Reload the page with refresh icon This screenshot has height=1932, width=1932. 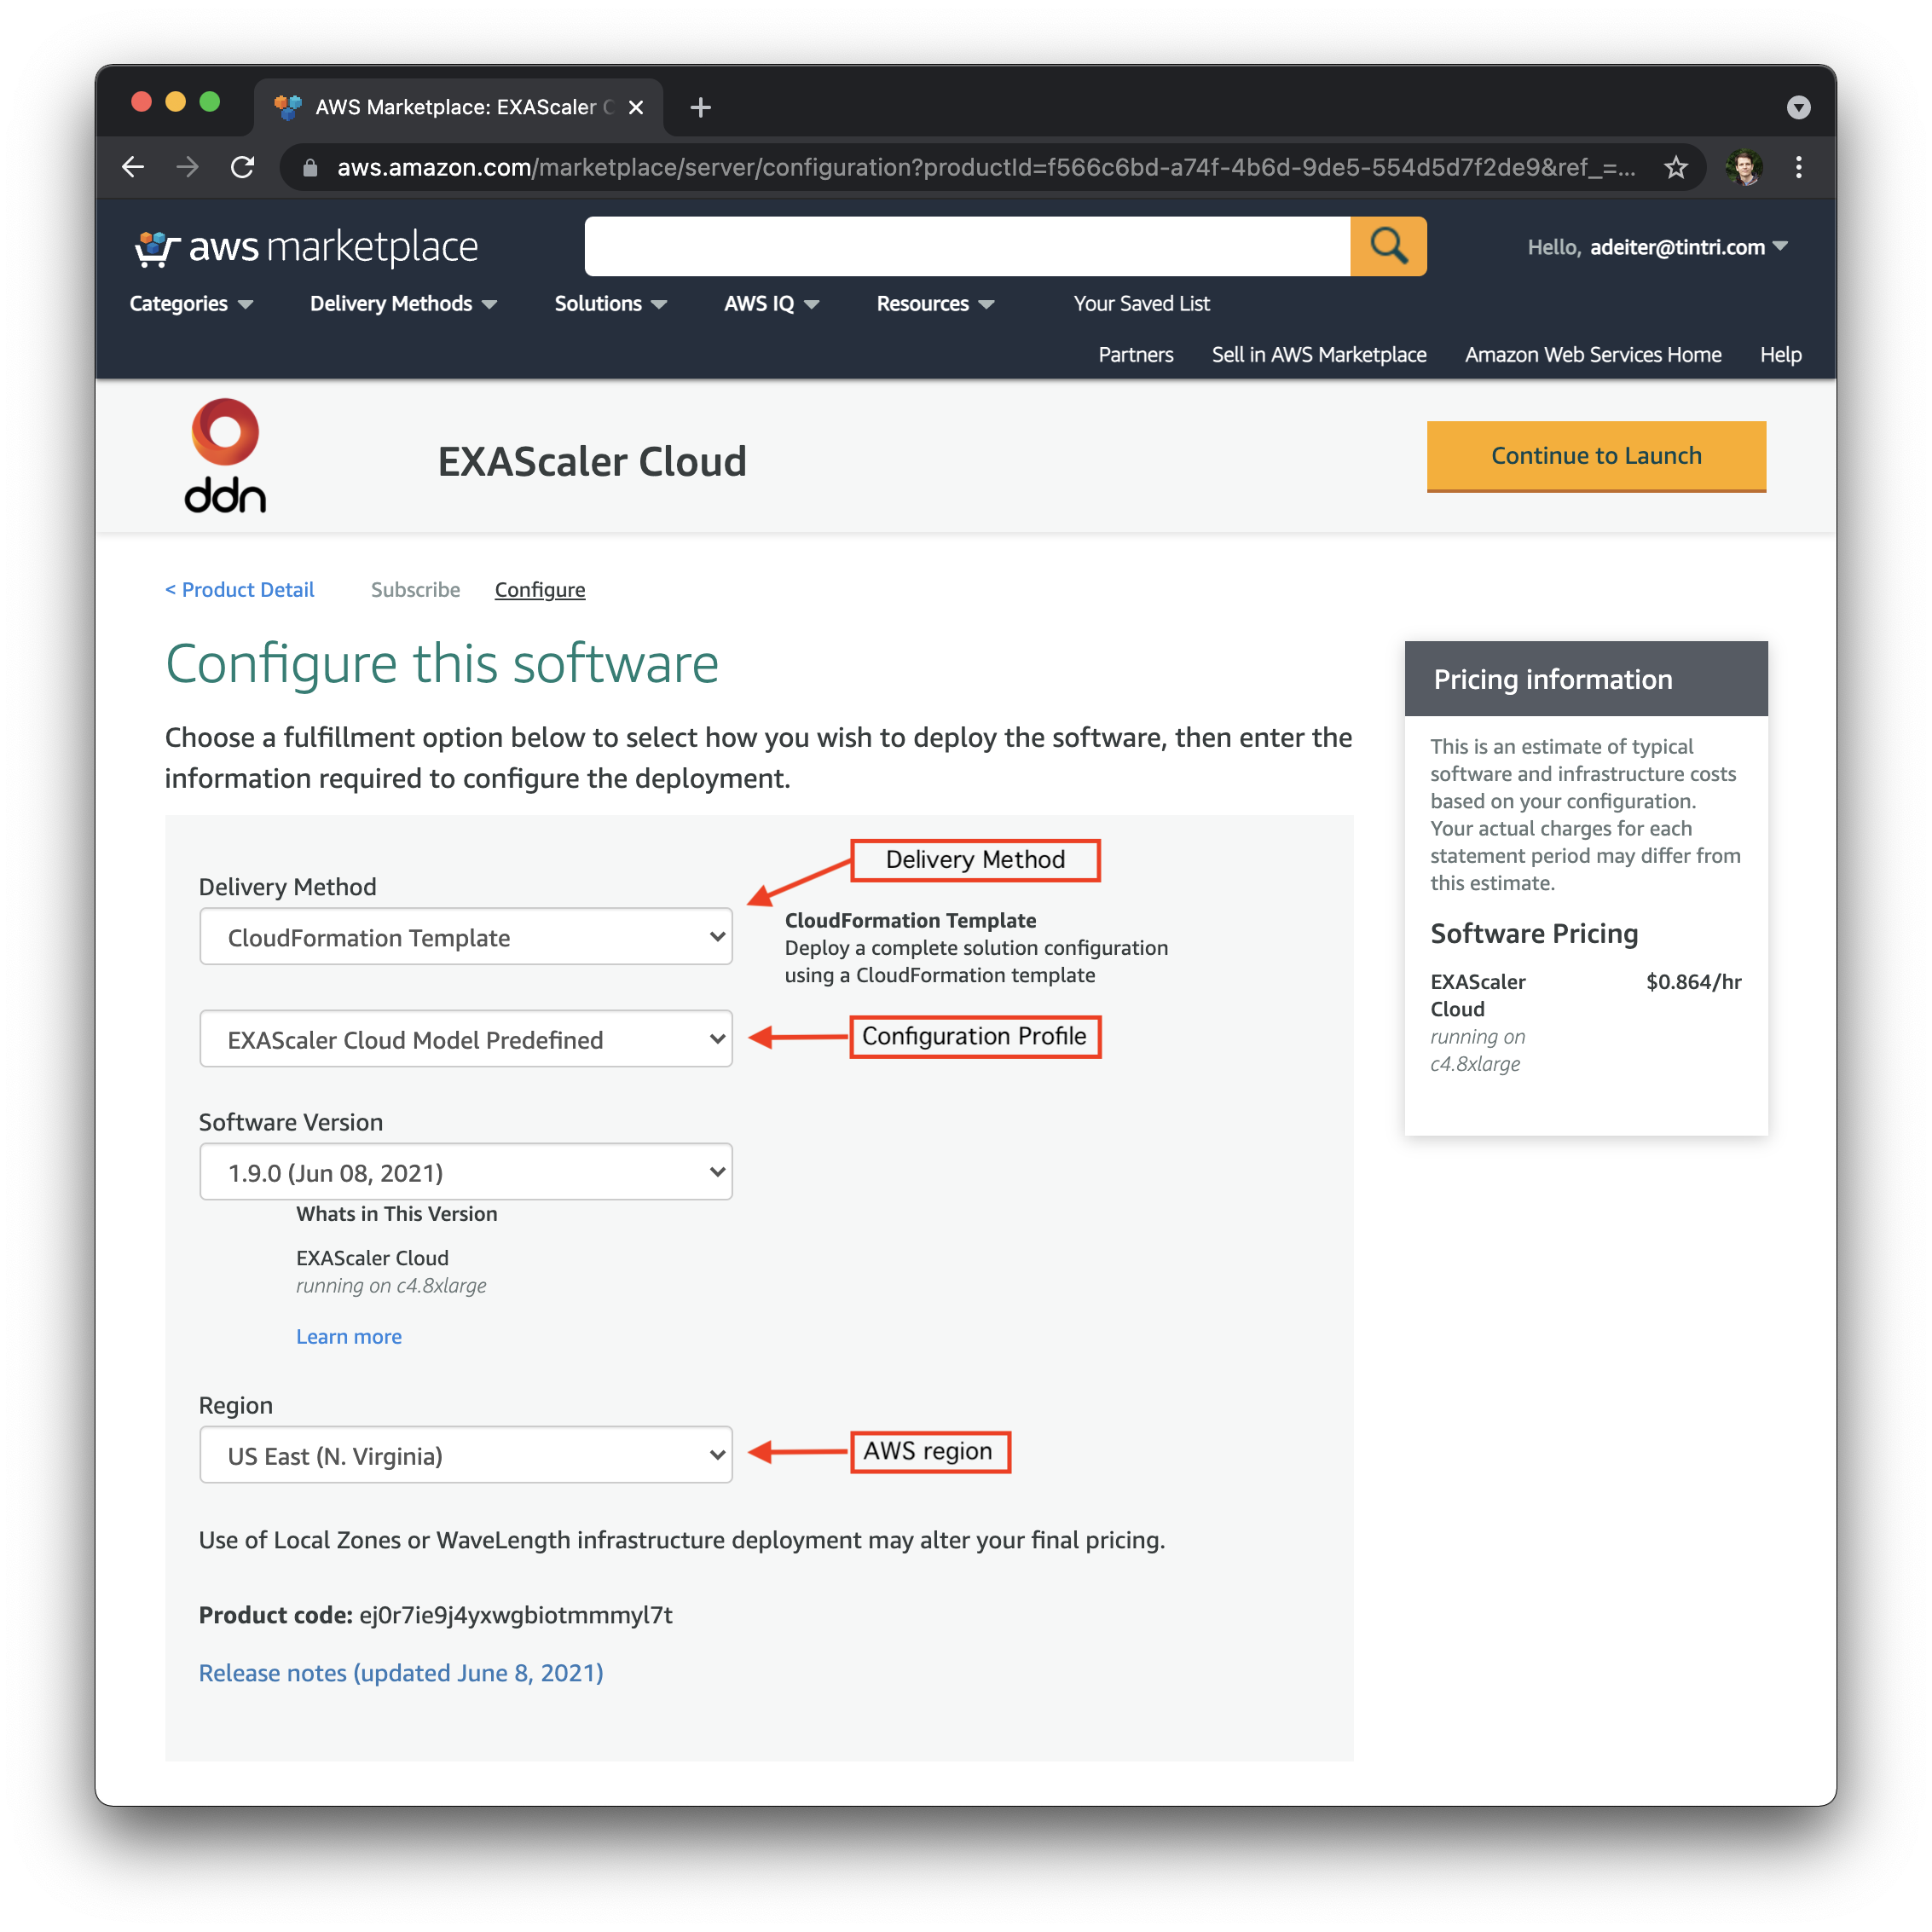pyautogui.click(x=243, y=167)
